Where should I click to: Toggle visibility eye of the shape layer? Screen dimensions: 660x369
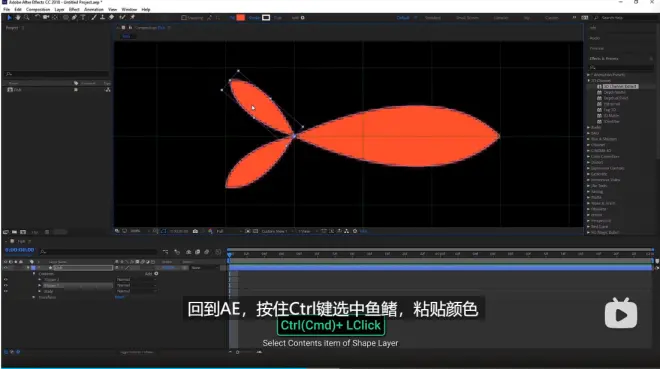coord(6,268)
